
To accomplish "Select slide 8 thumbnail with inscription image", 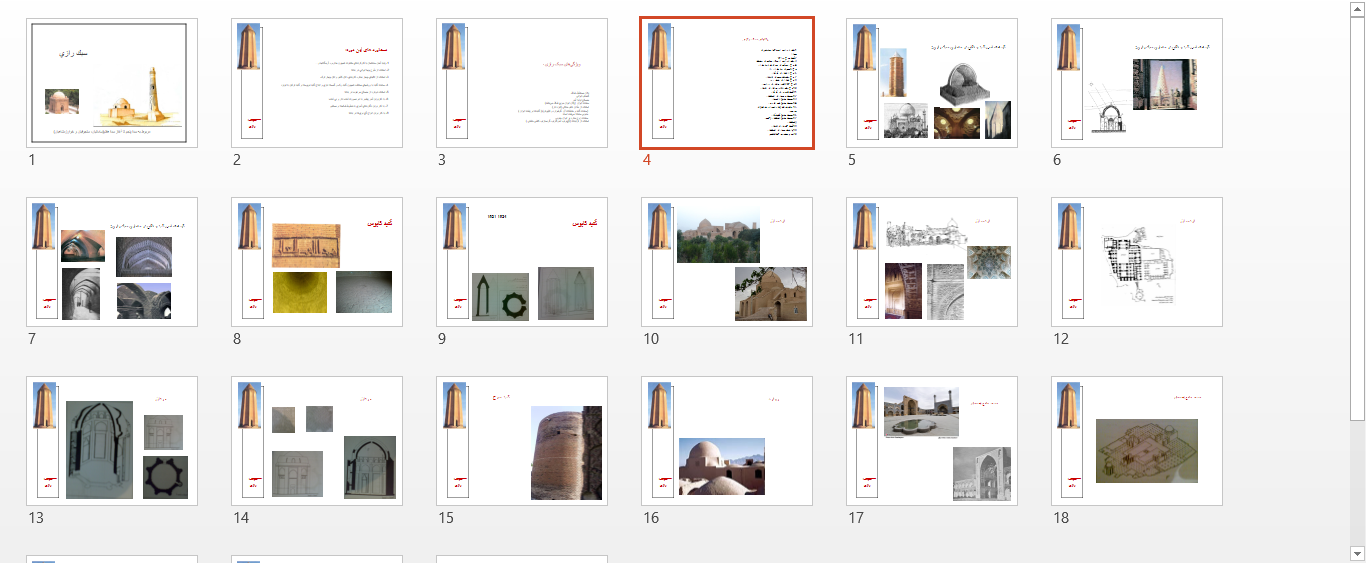I will pos(317,262).
